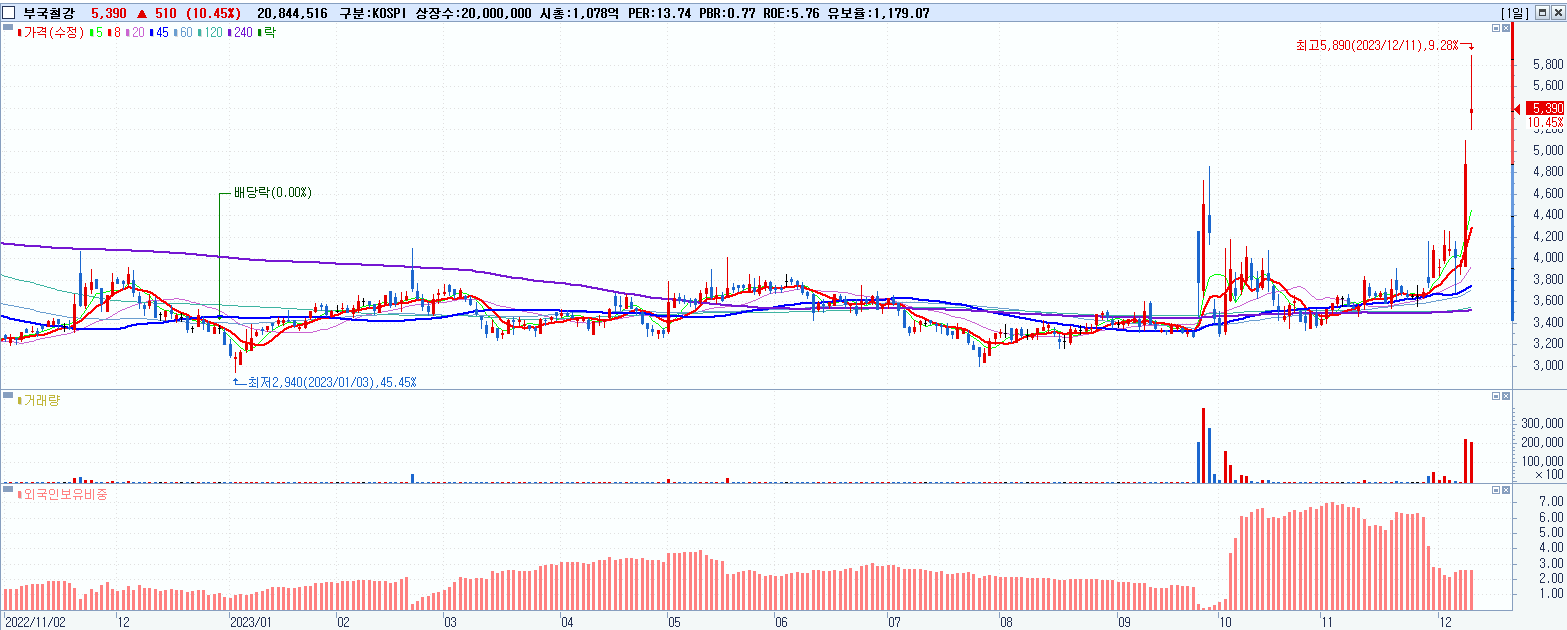Viewport: 1567px width, 630px height.
Task: Click the 20,844,516 figure in header
Action: [292, 13]
